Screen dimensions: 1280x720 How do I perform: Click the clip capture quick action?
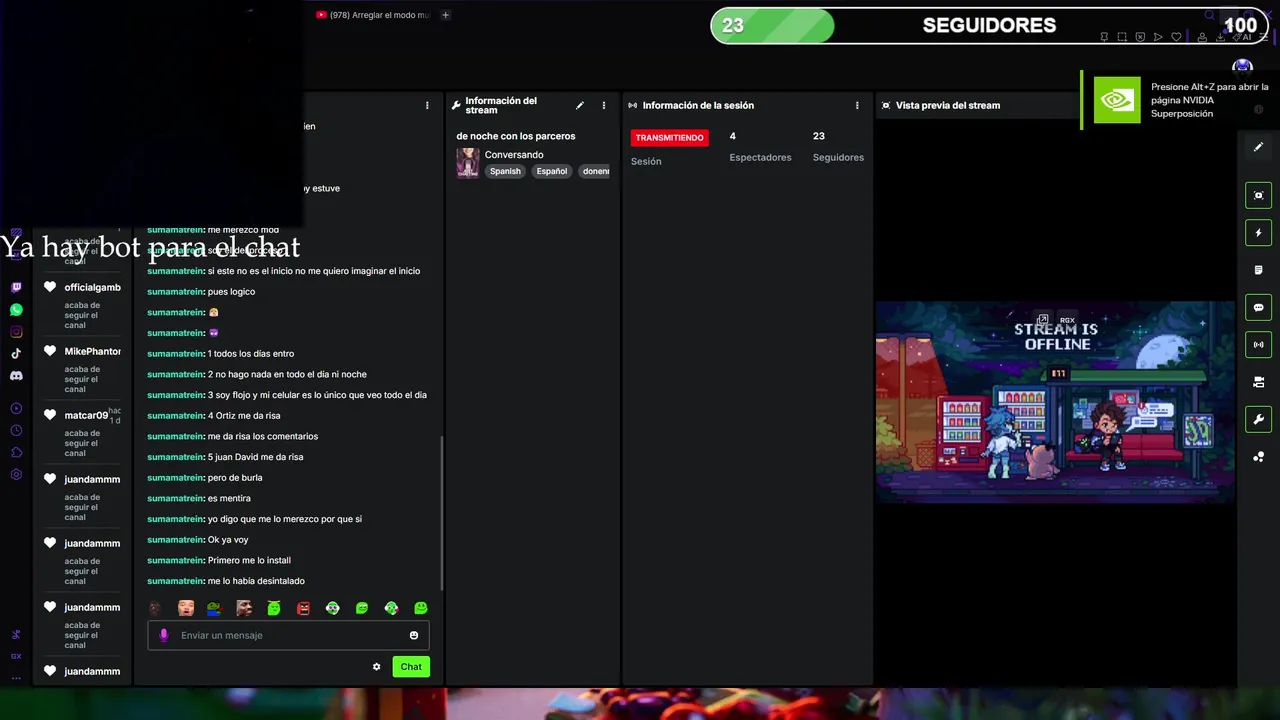pyautogui.click(x=1259, y=195)
